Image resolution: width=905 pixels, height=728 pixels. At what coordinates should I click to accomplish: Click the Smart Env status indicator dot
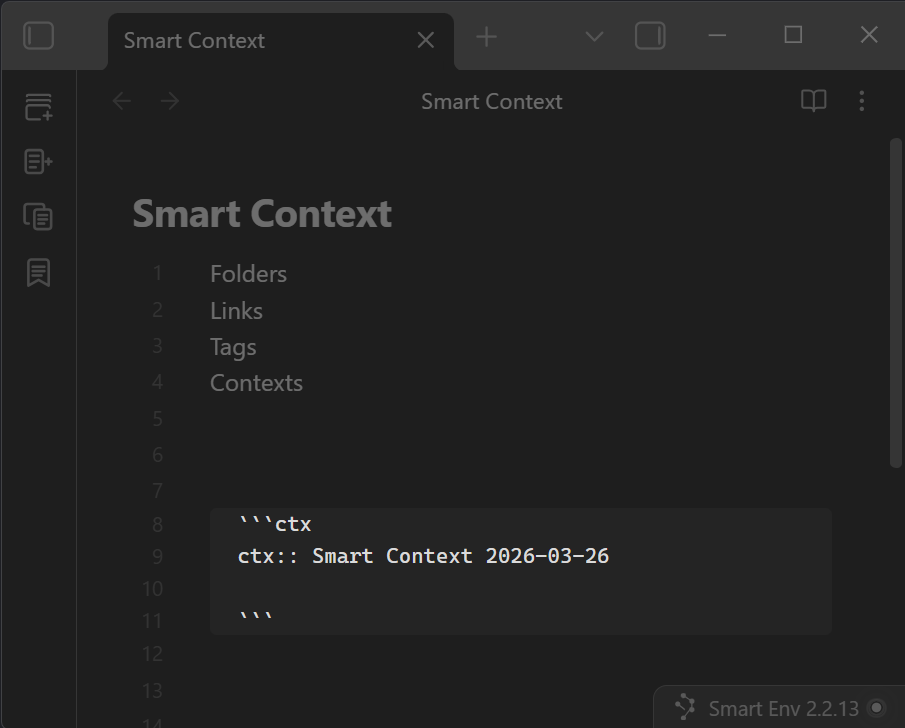tap(877, 708)
